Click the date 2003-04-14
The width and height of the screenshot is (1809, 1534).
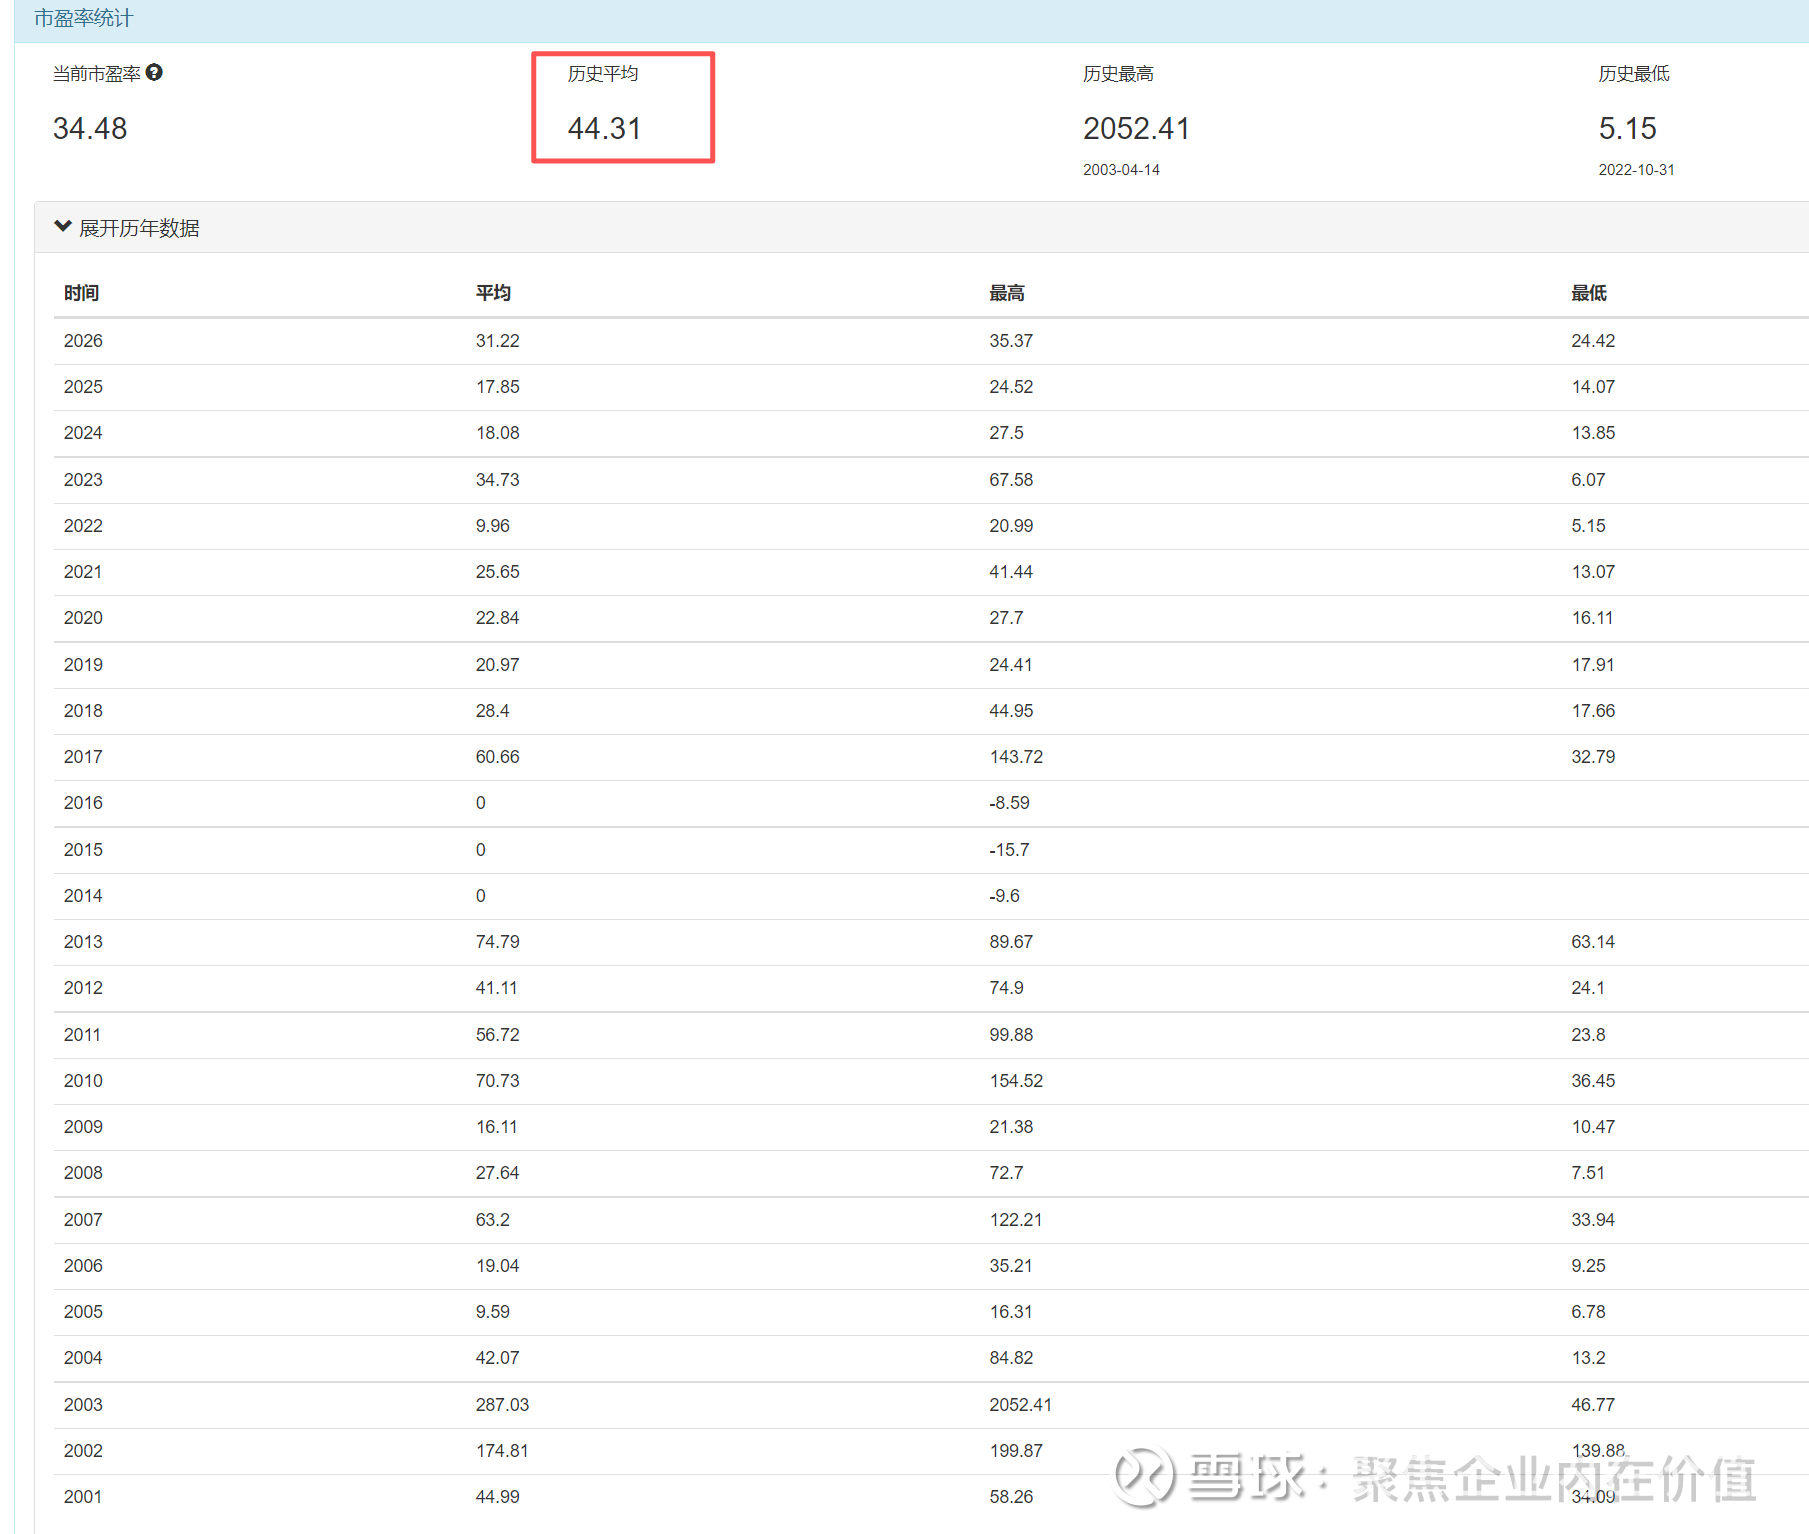(x=1121, y=170)
